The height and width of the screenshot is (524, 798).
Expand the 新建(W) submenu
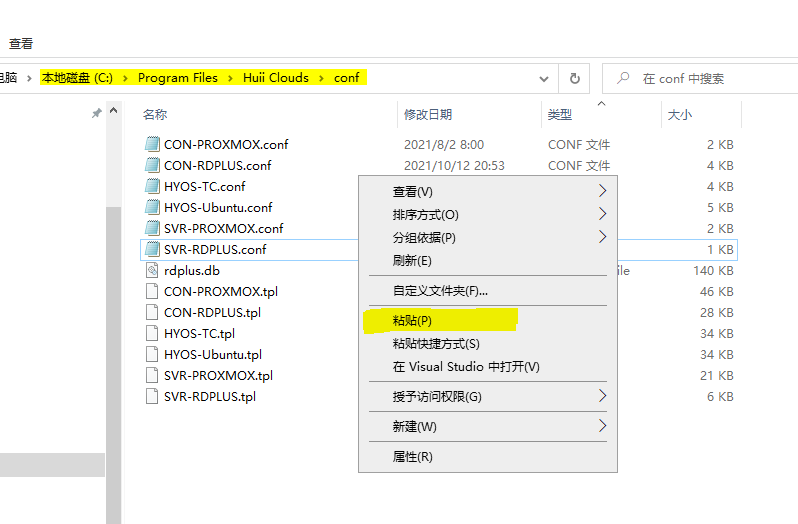click(x=602, y=426)
